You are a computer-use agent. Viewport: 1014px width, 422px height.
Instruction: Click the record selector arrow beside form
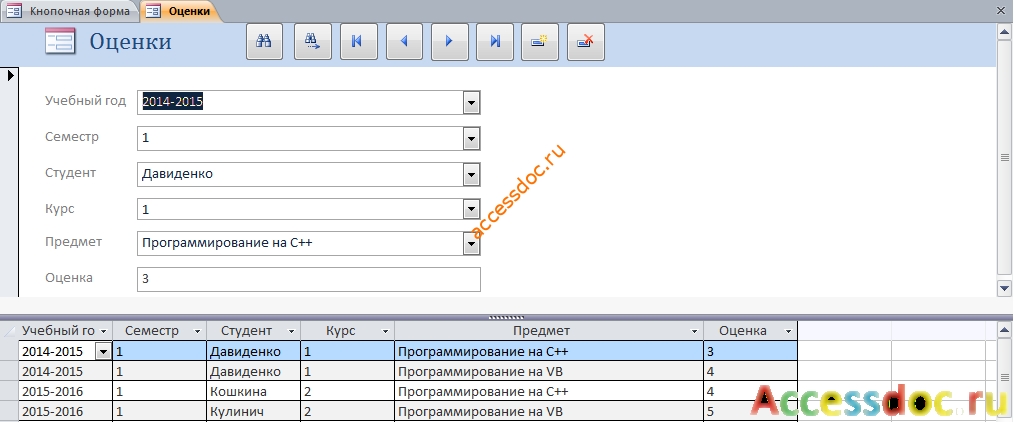(x=11, y=76)
